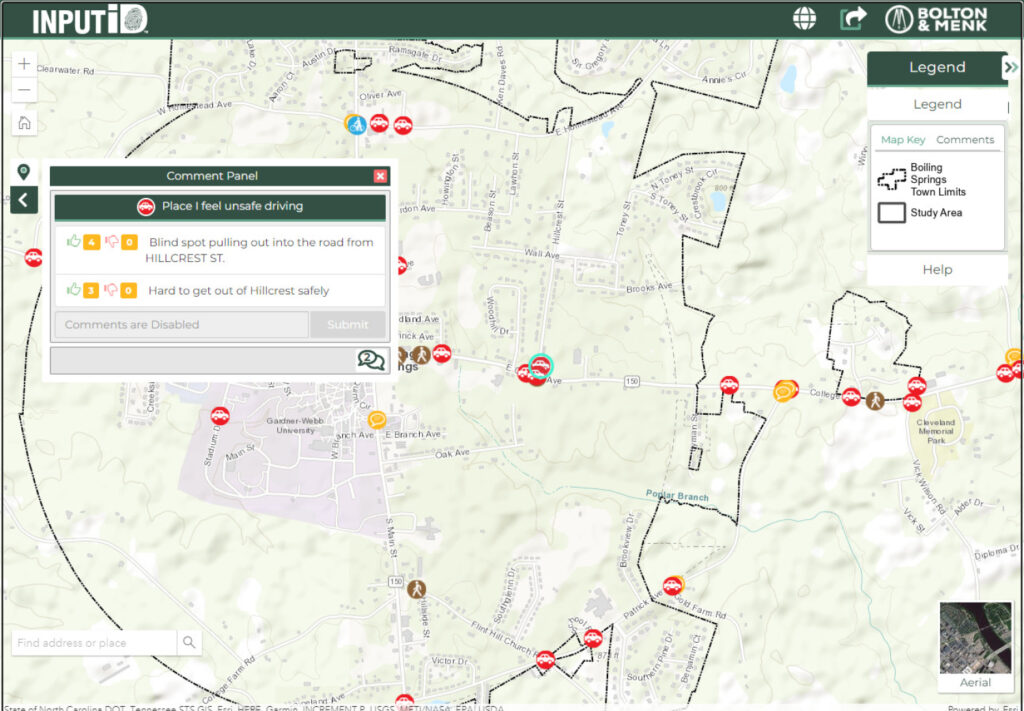Thumbs up the Blind spot comment
Screen dimensions: 1024x711
coord(74,242)
